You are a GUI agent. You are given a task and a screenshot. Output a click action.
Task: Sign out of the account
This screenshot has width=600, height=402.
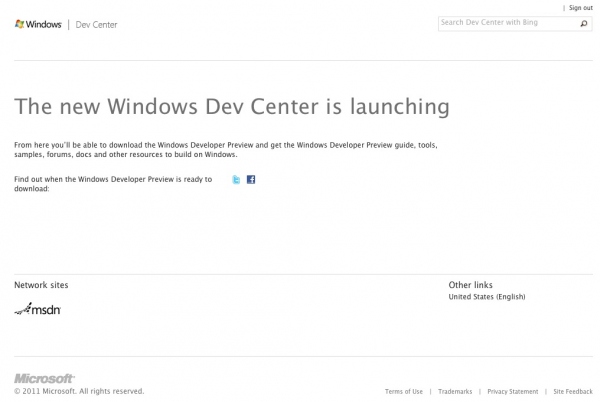(580, 8)
